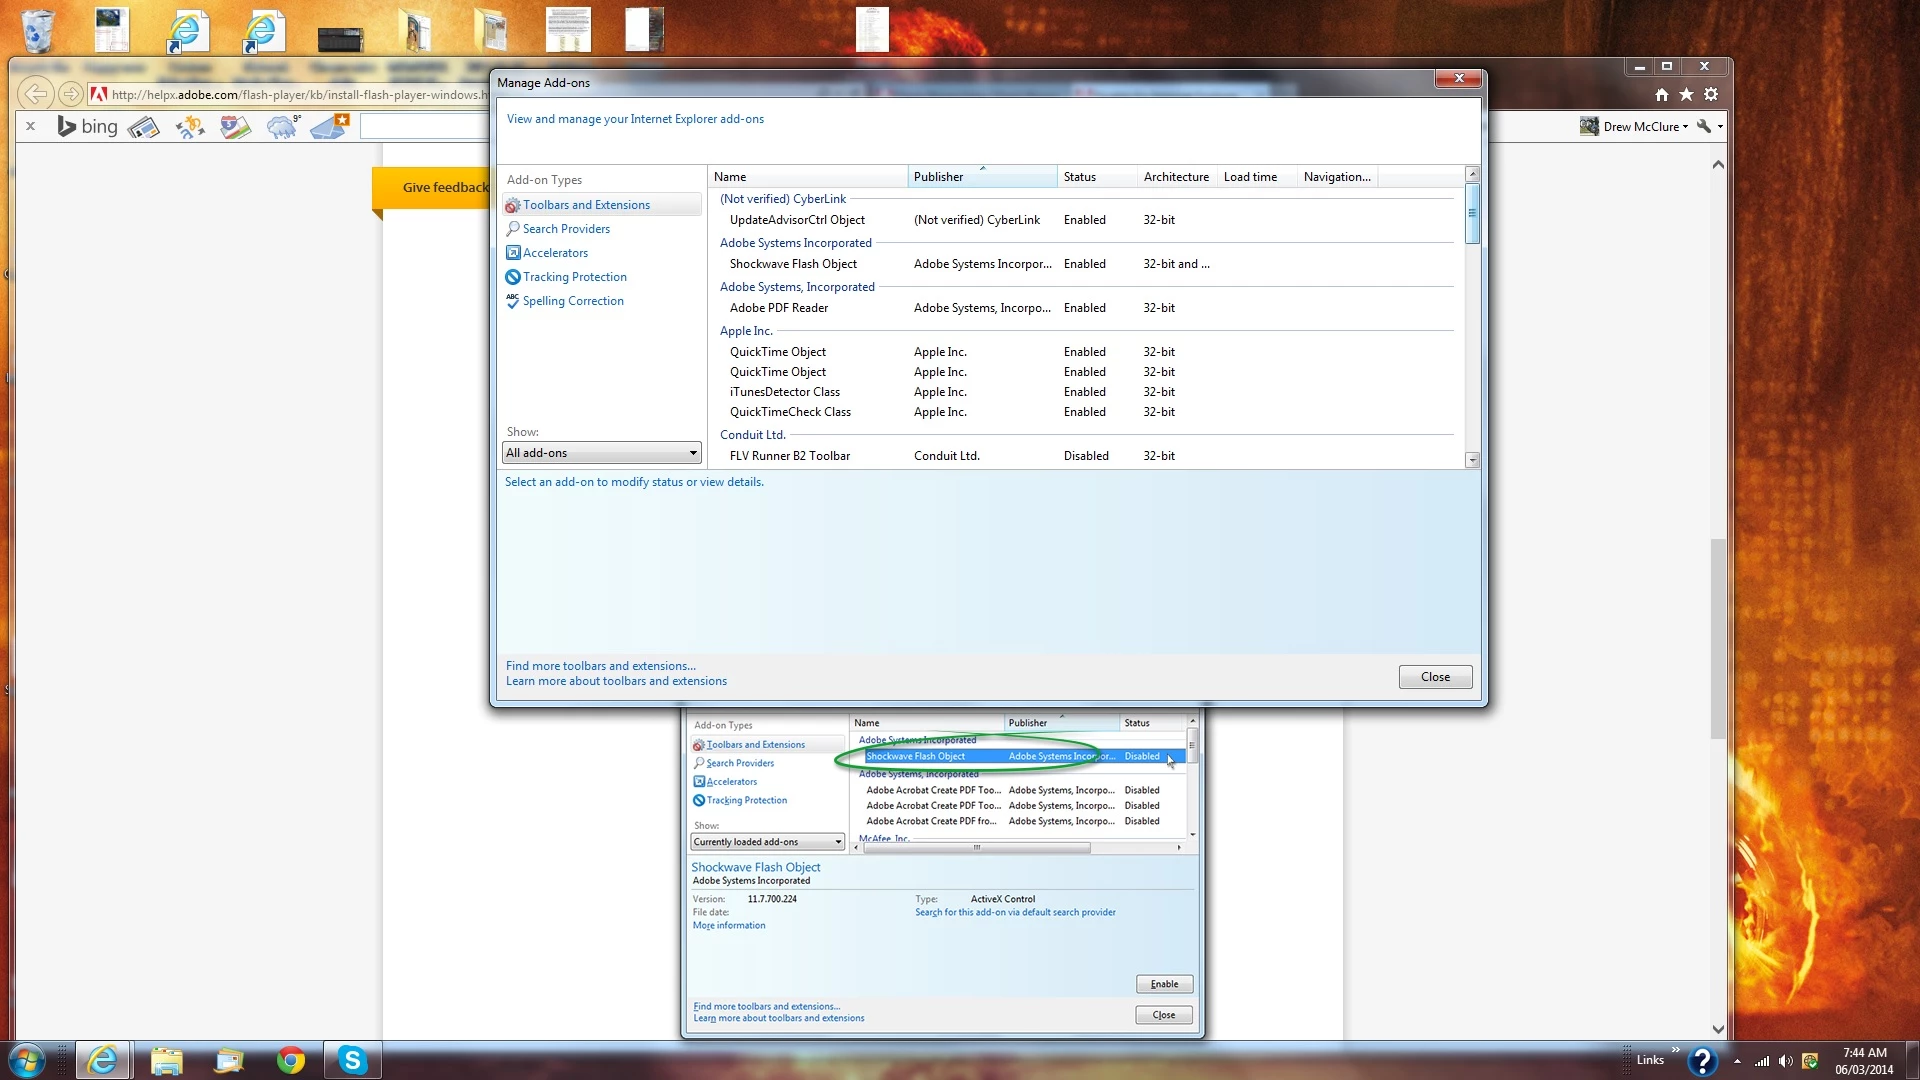Click the add-on list vertical scrollbar down arrow
The width and height of the screenshot is (1920, 1080).
[x=1472, y=460]
